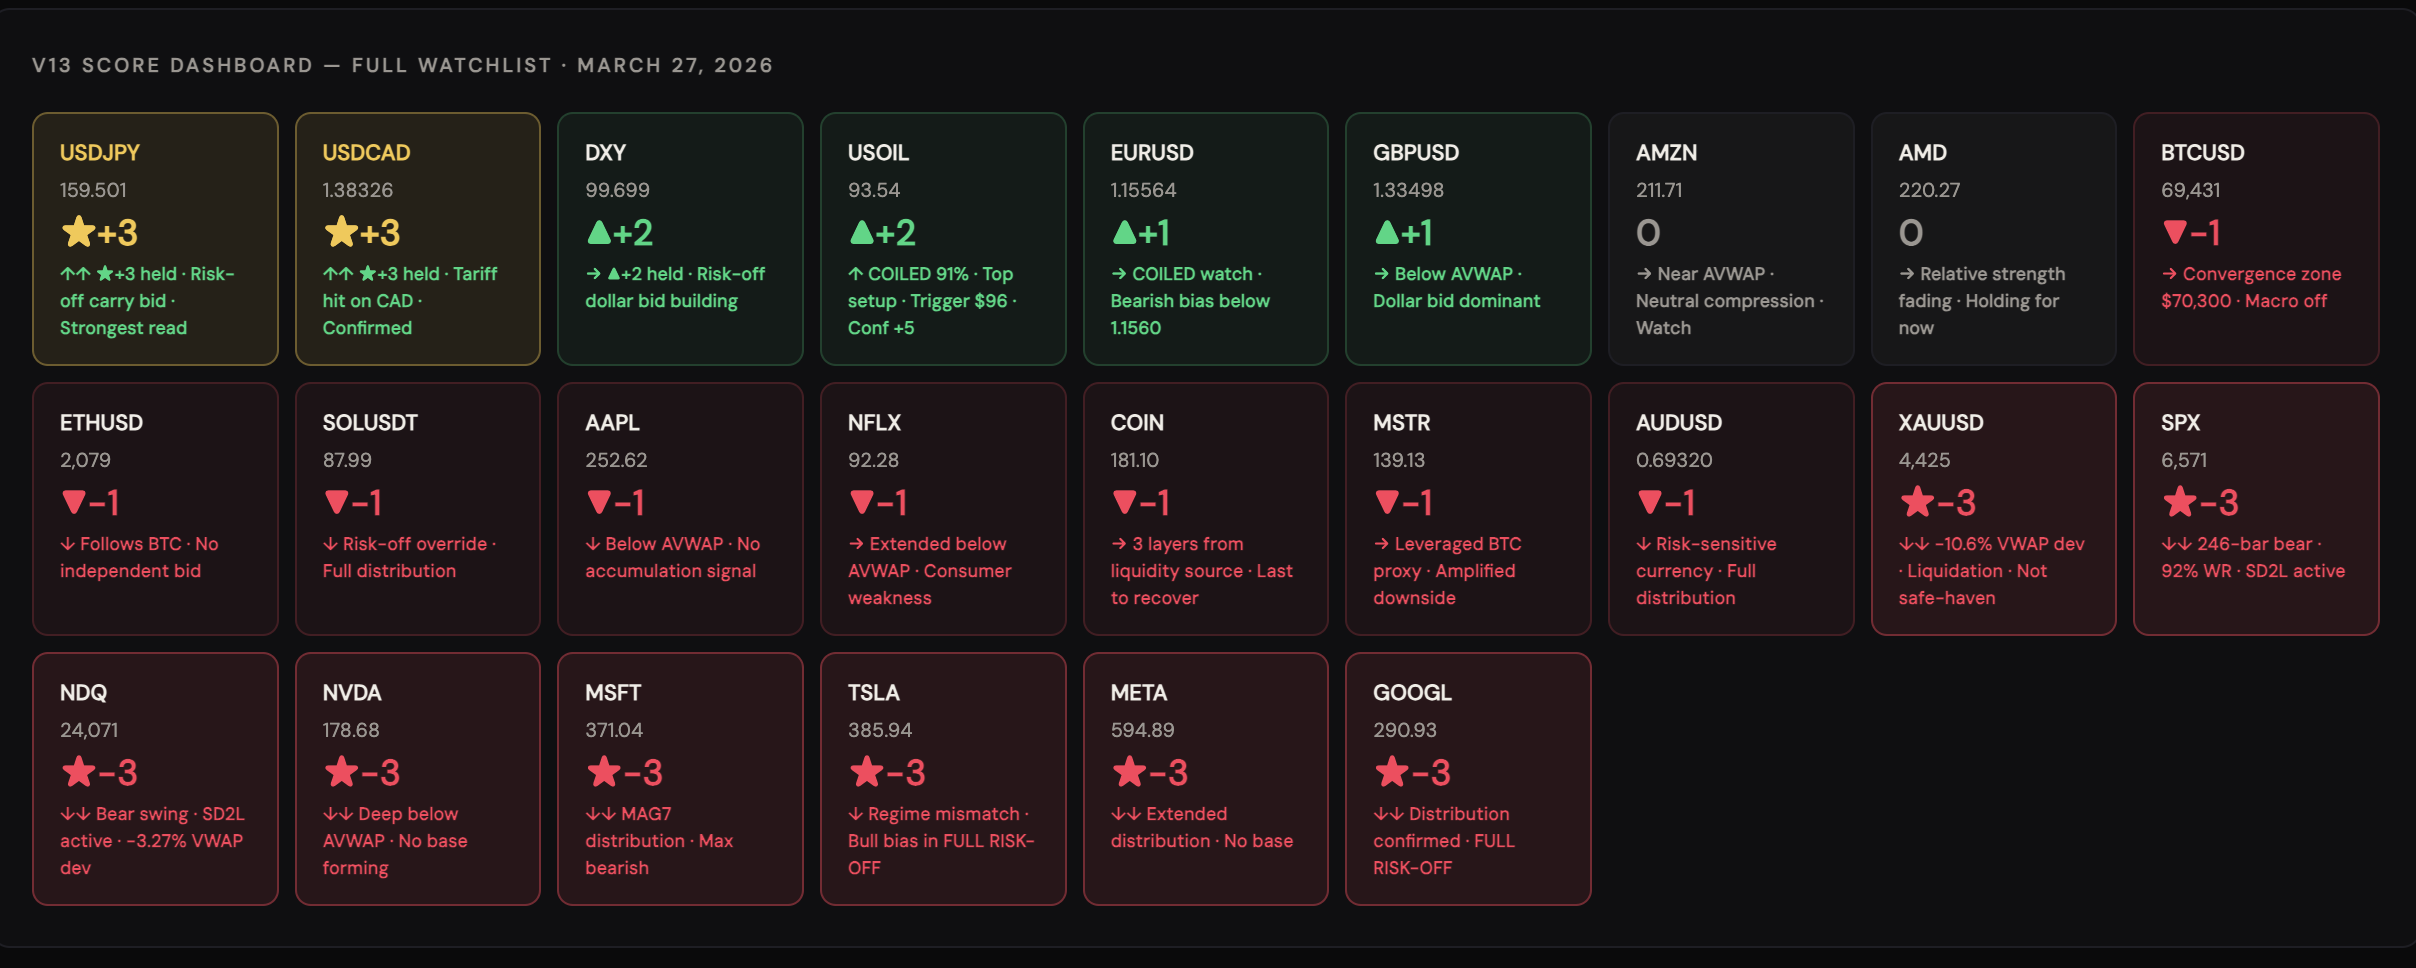Open the COIN card details

[x=1204, y=509]
